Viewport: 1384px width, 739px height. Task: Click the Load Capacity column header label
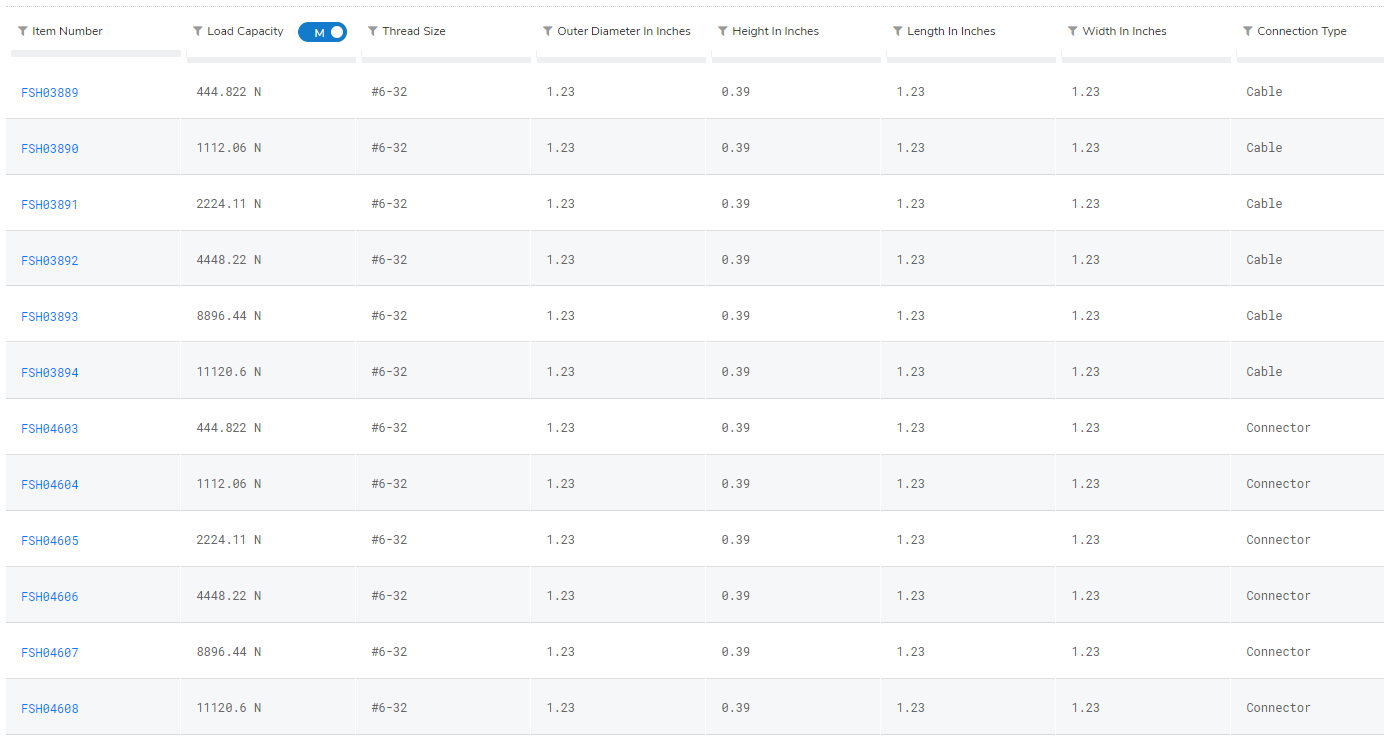[245, 31]
